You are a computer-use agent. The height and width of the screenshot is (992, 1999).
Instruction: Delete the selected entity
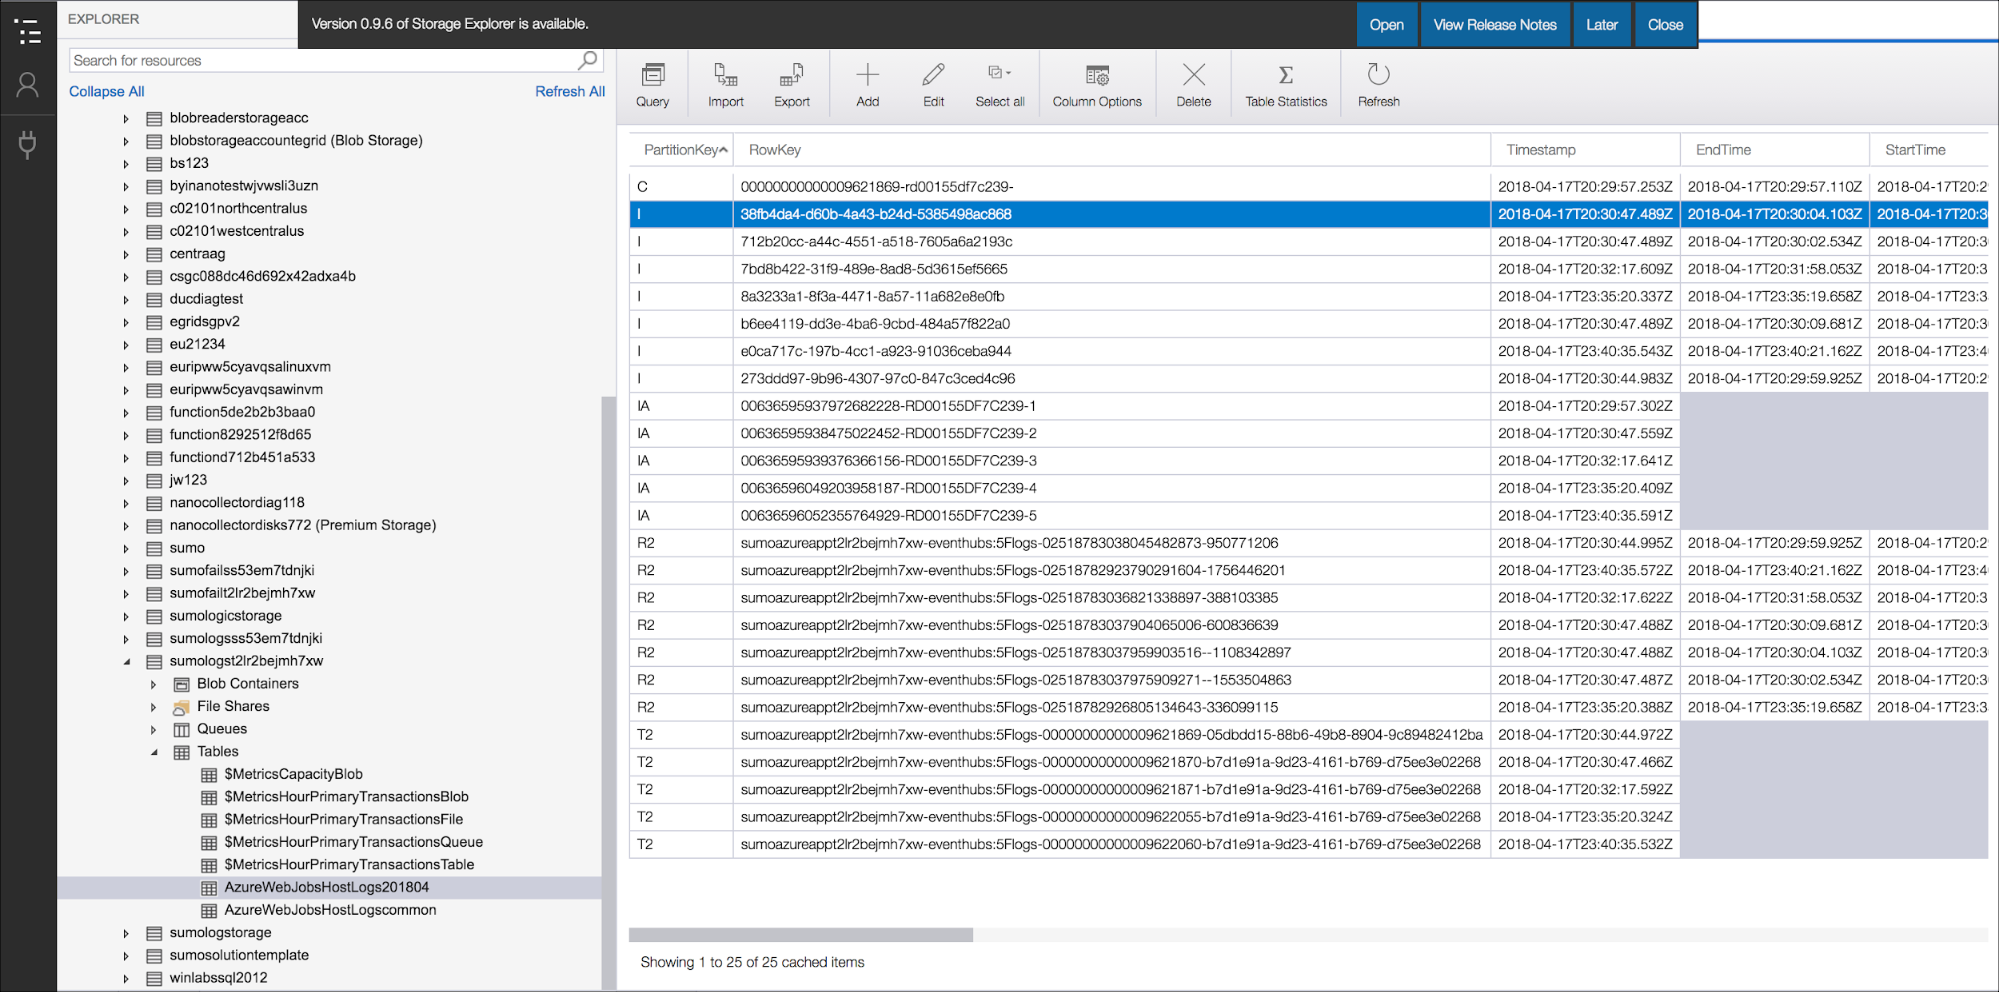1193,83
